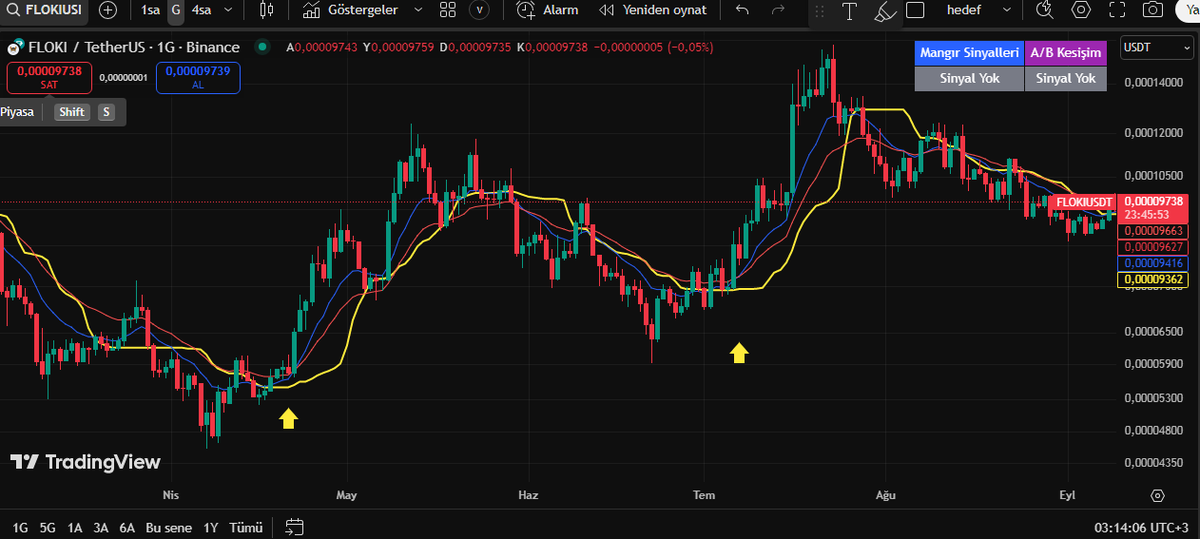This screenshot has height=539, width=1200.
Task: Expand the Göstergeler favorites chevron
Action: [x=417, y=10]
